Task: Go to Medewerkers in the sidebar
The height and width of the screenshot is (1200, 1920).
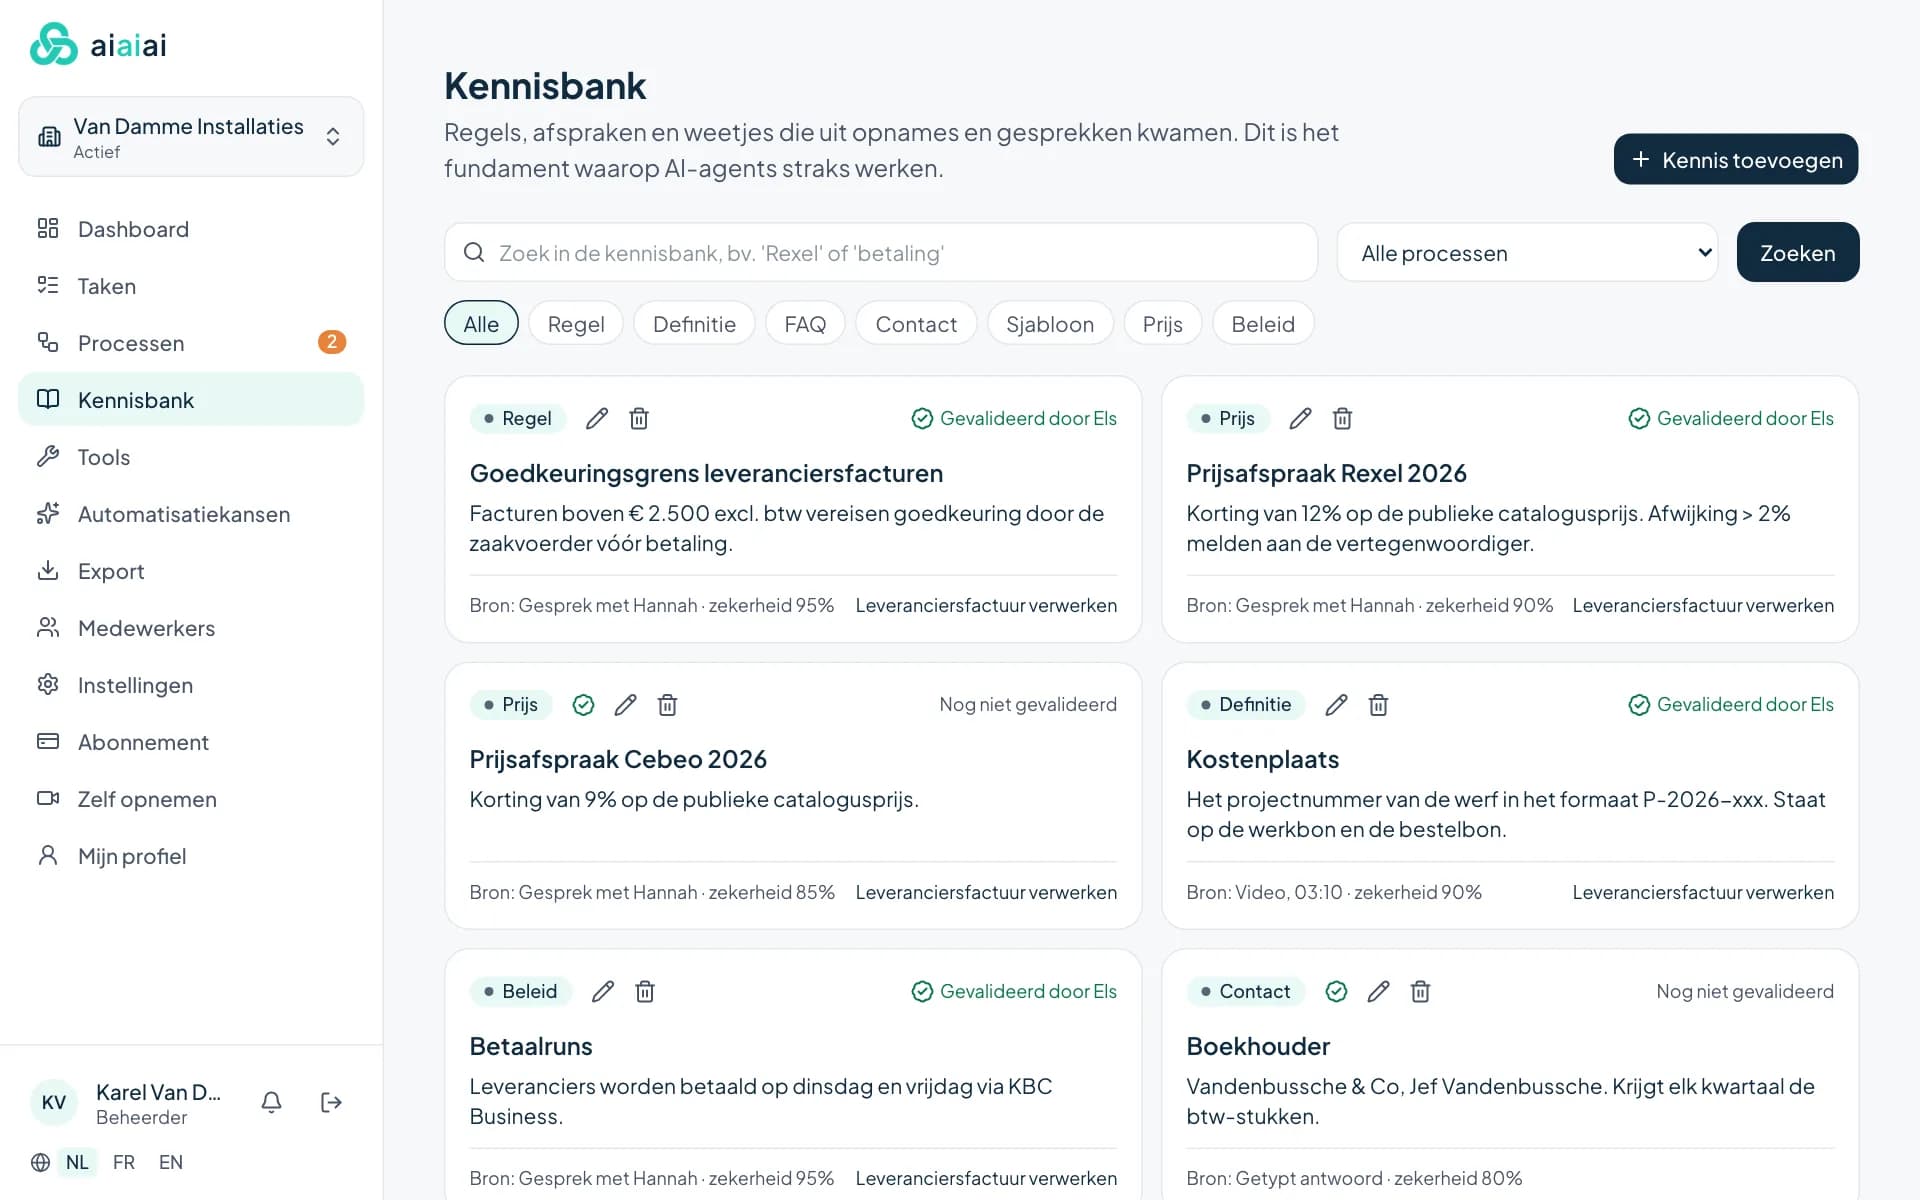Action: click(191, 628)
